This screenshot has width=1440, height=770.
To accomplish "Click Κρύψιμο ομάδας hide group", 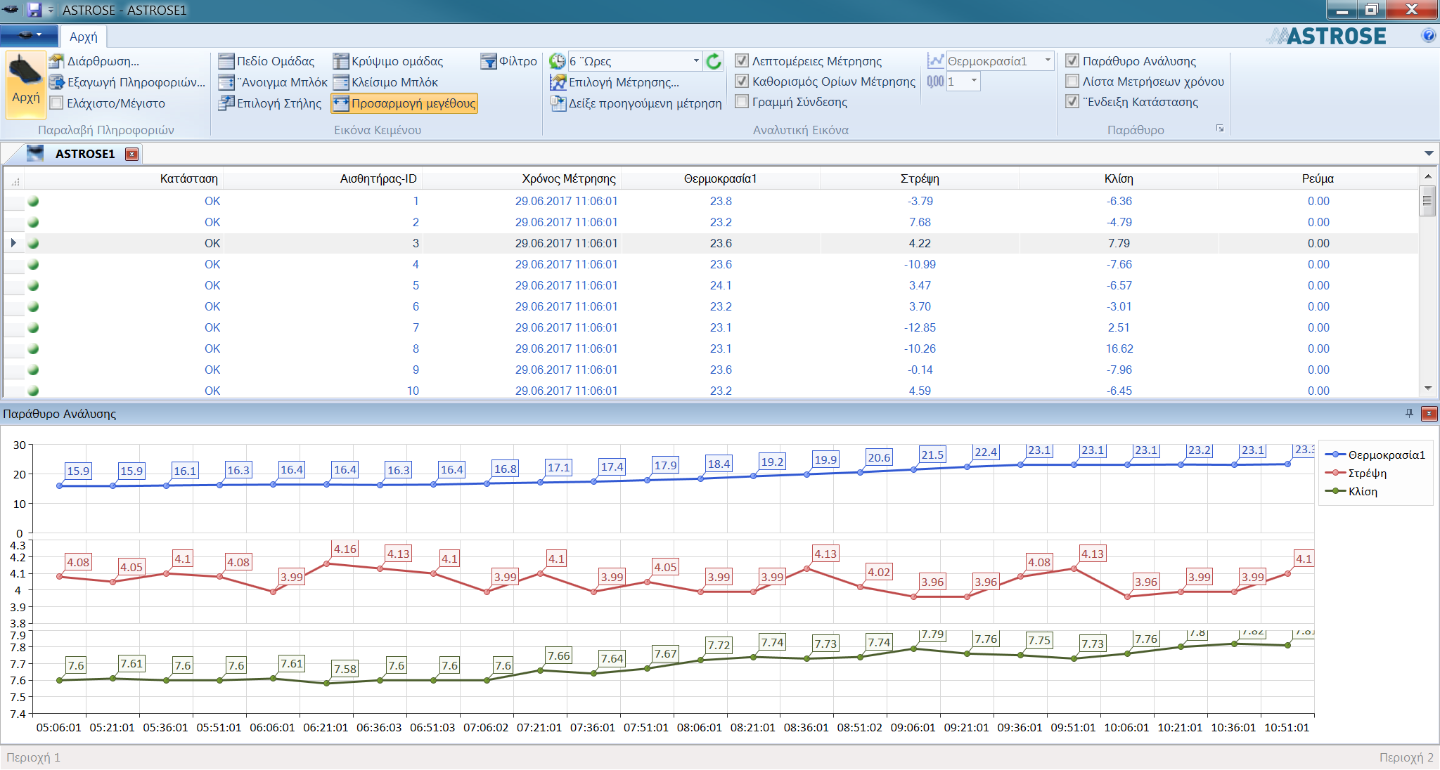I will [388, 61].
